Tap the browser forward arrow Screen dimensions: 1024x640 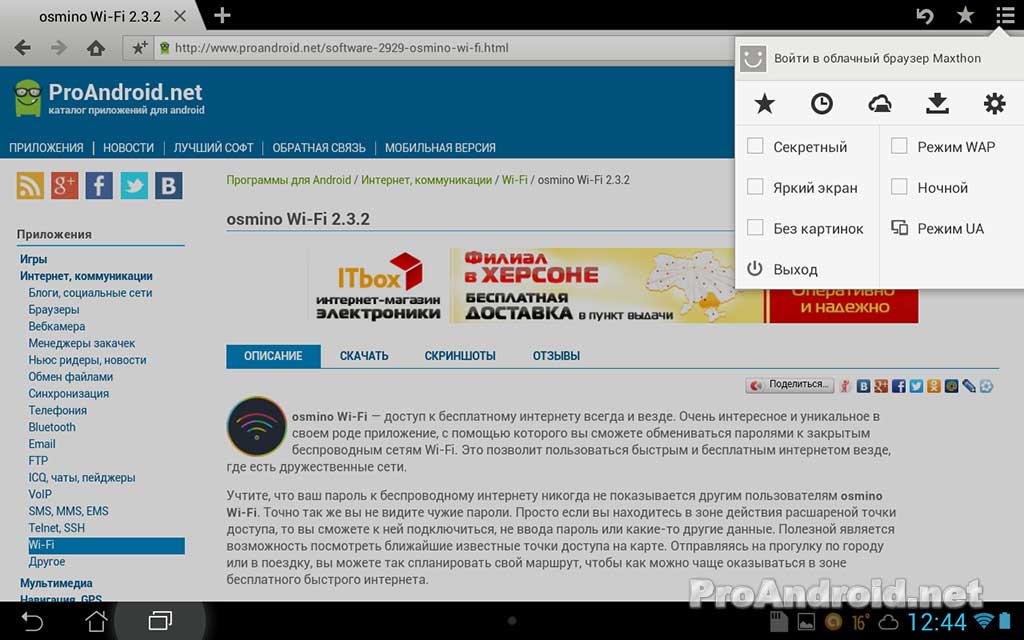pyautogui.click(x=59, y=48)
